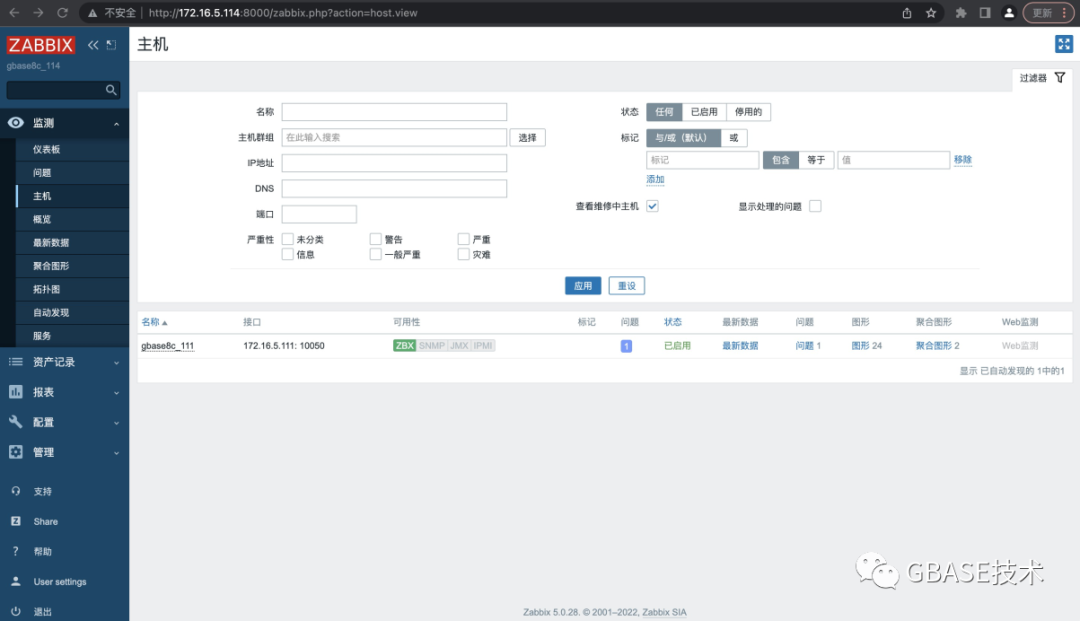Select the 停用的 status option
The image size is (1080, 621).
point(748,112)
